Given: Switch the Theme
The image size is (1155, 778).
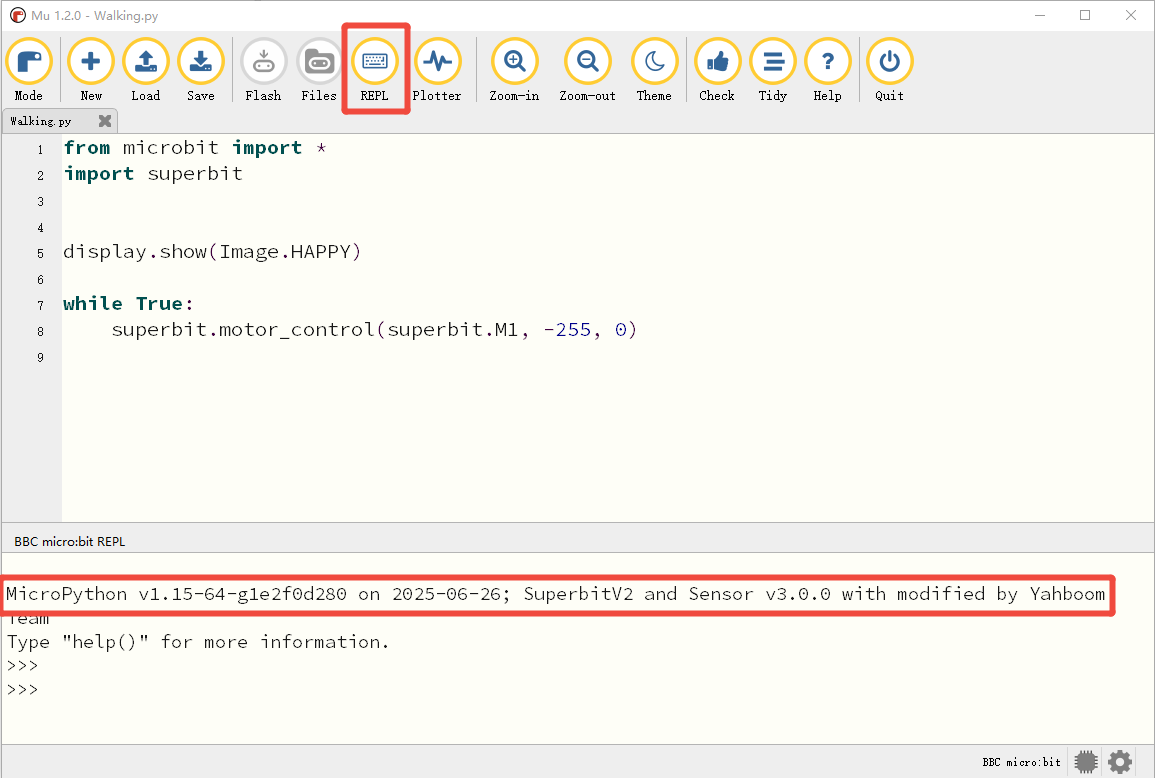Looking at the screenshot, I should click(654, 70).
